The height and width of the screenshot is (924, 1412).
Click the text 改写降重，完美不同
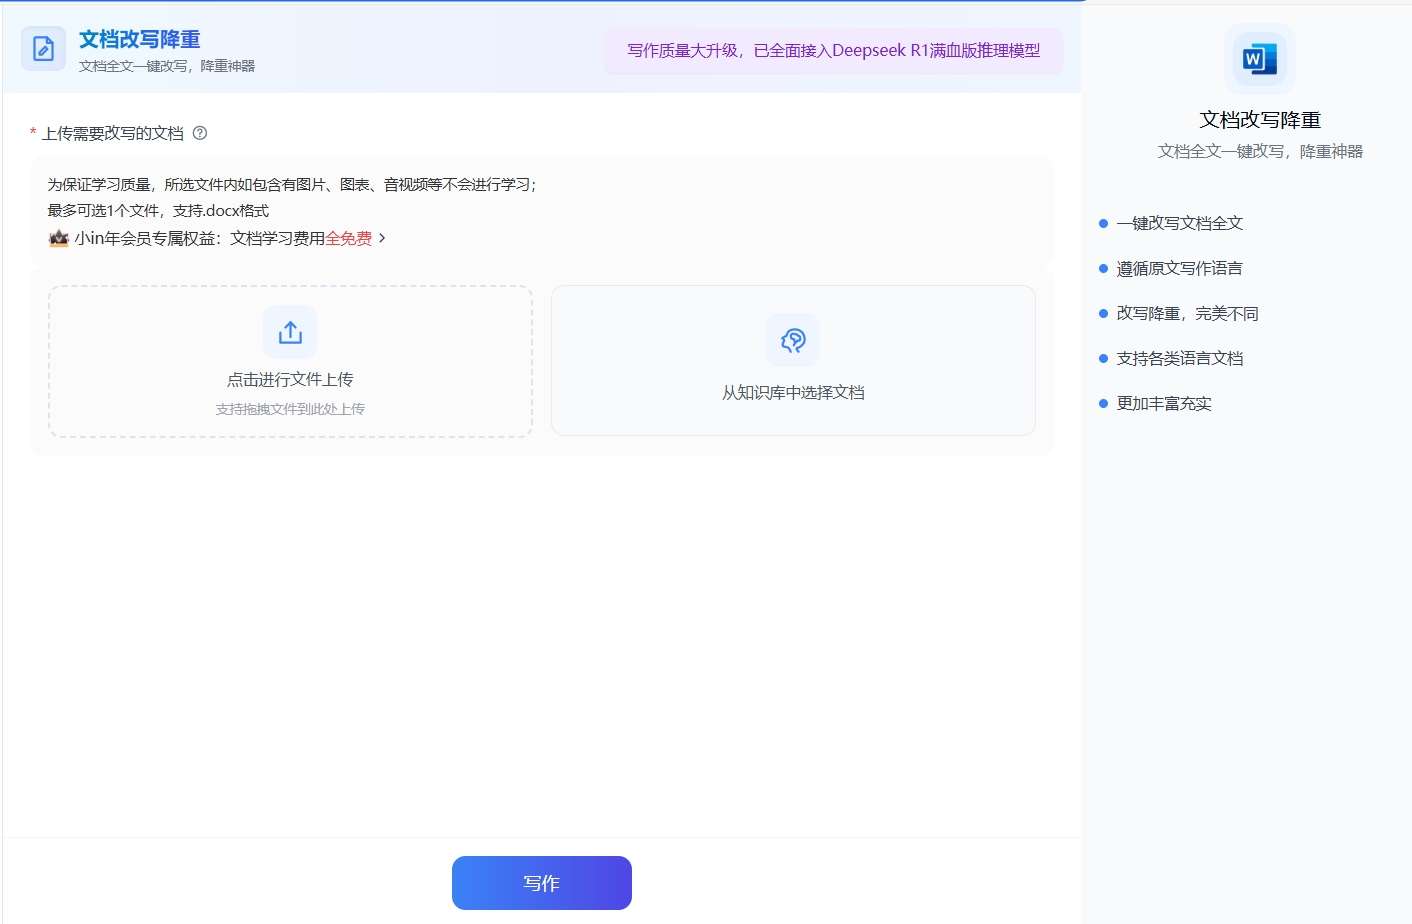[1188, 313]
